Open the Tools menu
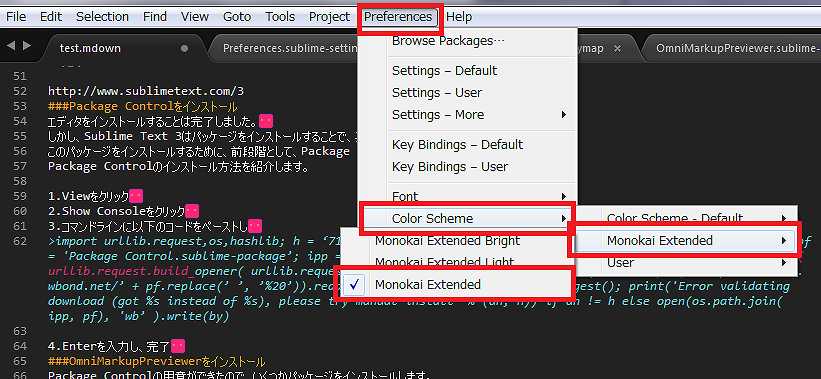Image resolution: width=821 pixels, height=379 pixels. click(x=280, y=17)
